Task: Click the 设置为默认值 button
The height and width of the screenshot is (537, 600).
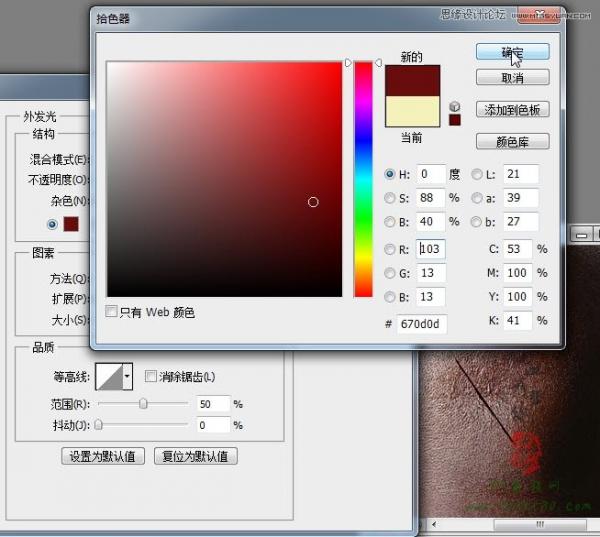Action: (104, 456)
